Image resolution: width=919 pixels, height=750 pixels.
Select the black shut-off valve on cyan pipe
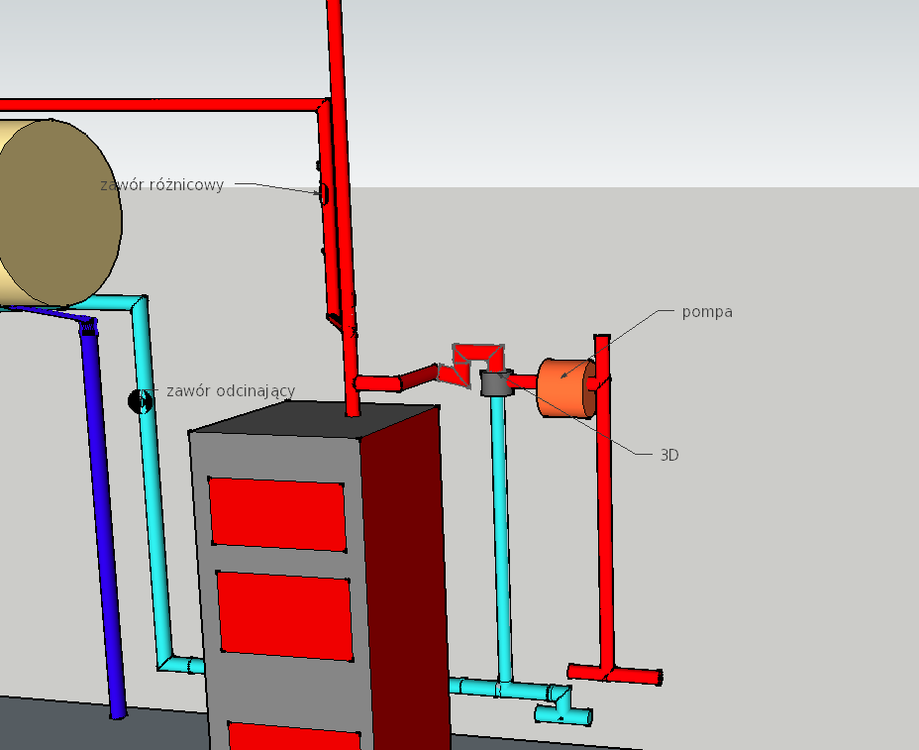click(x=140, y=401)
